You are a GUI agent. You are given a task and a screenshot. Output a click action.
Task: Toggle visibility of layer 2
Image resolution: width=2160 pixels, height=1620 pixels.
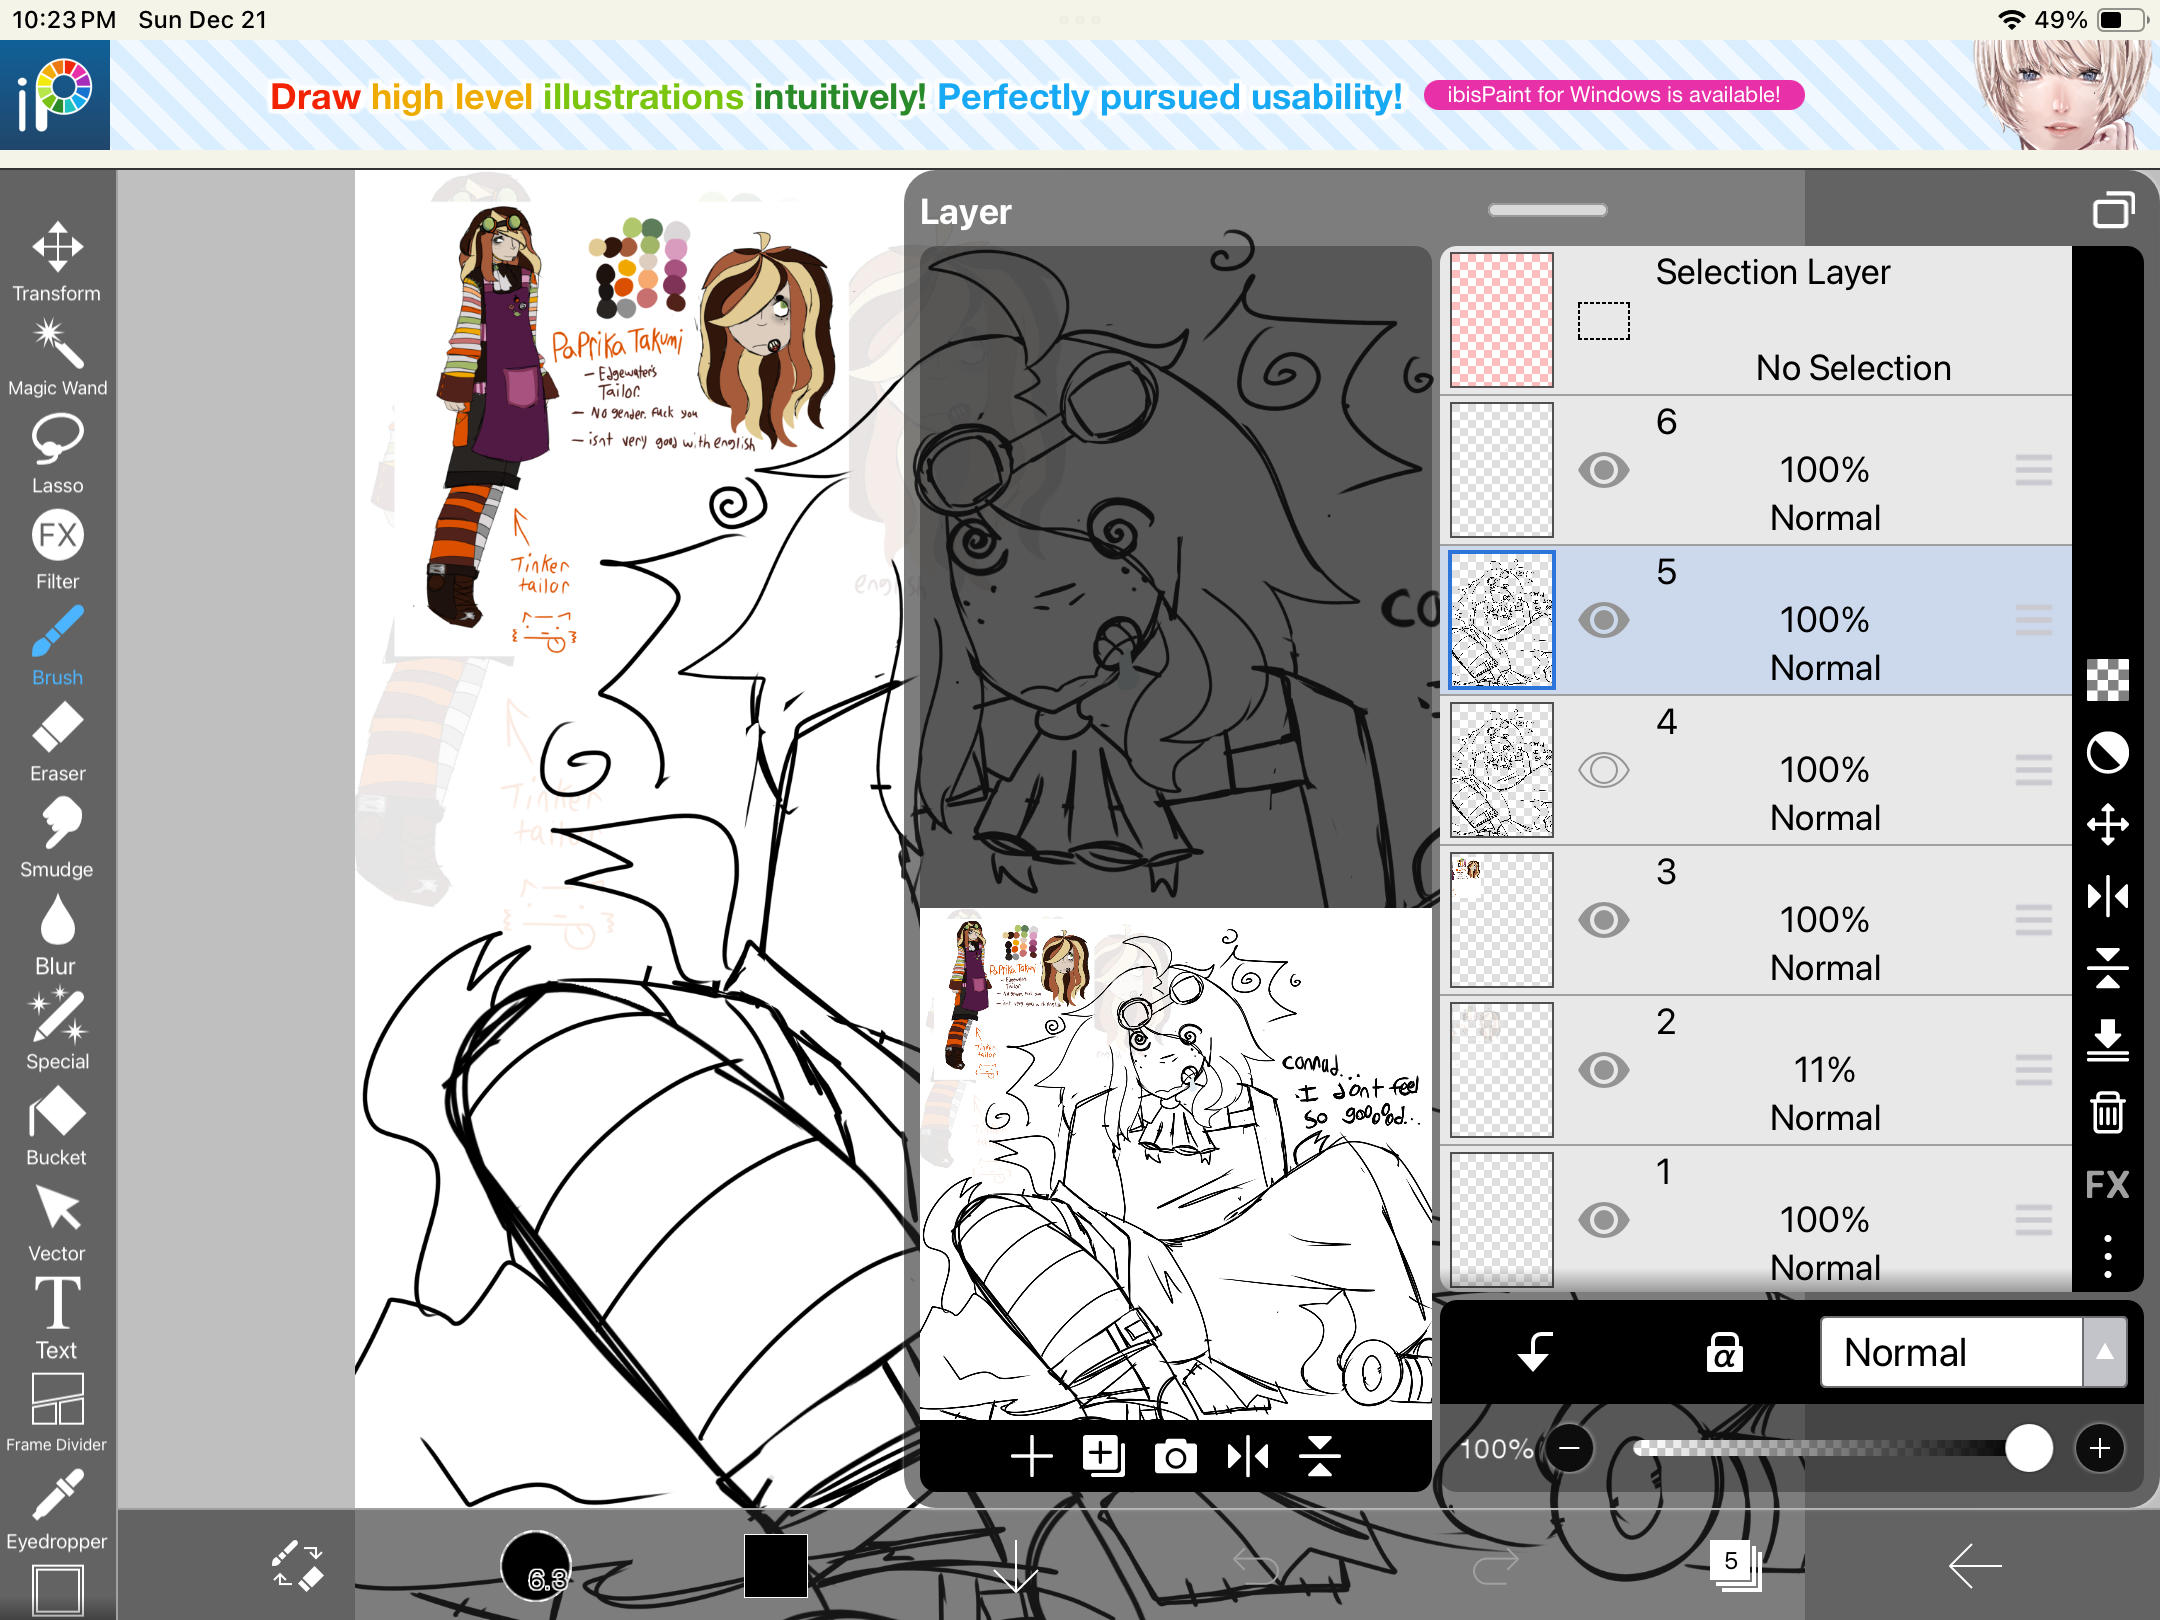1603,1070
